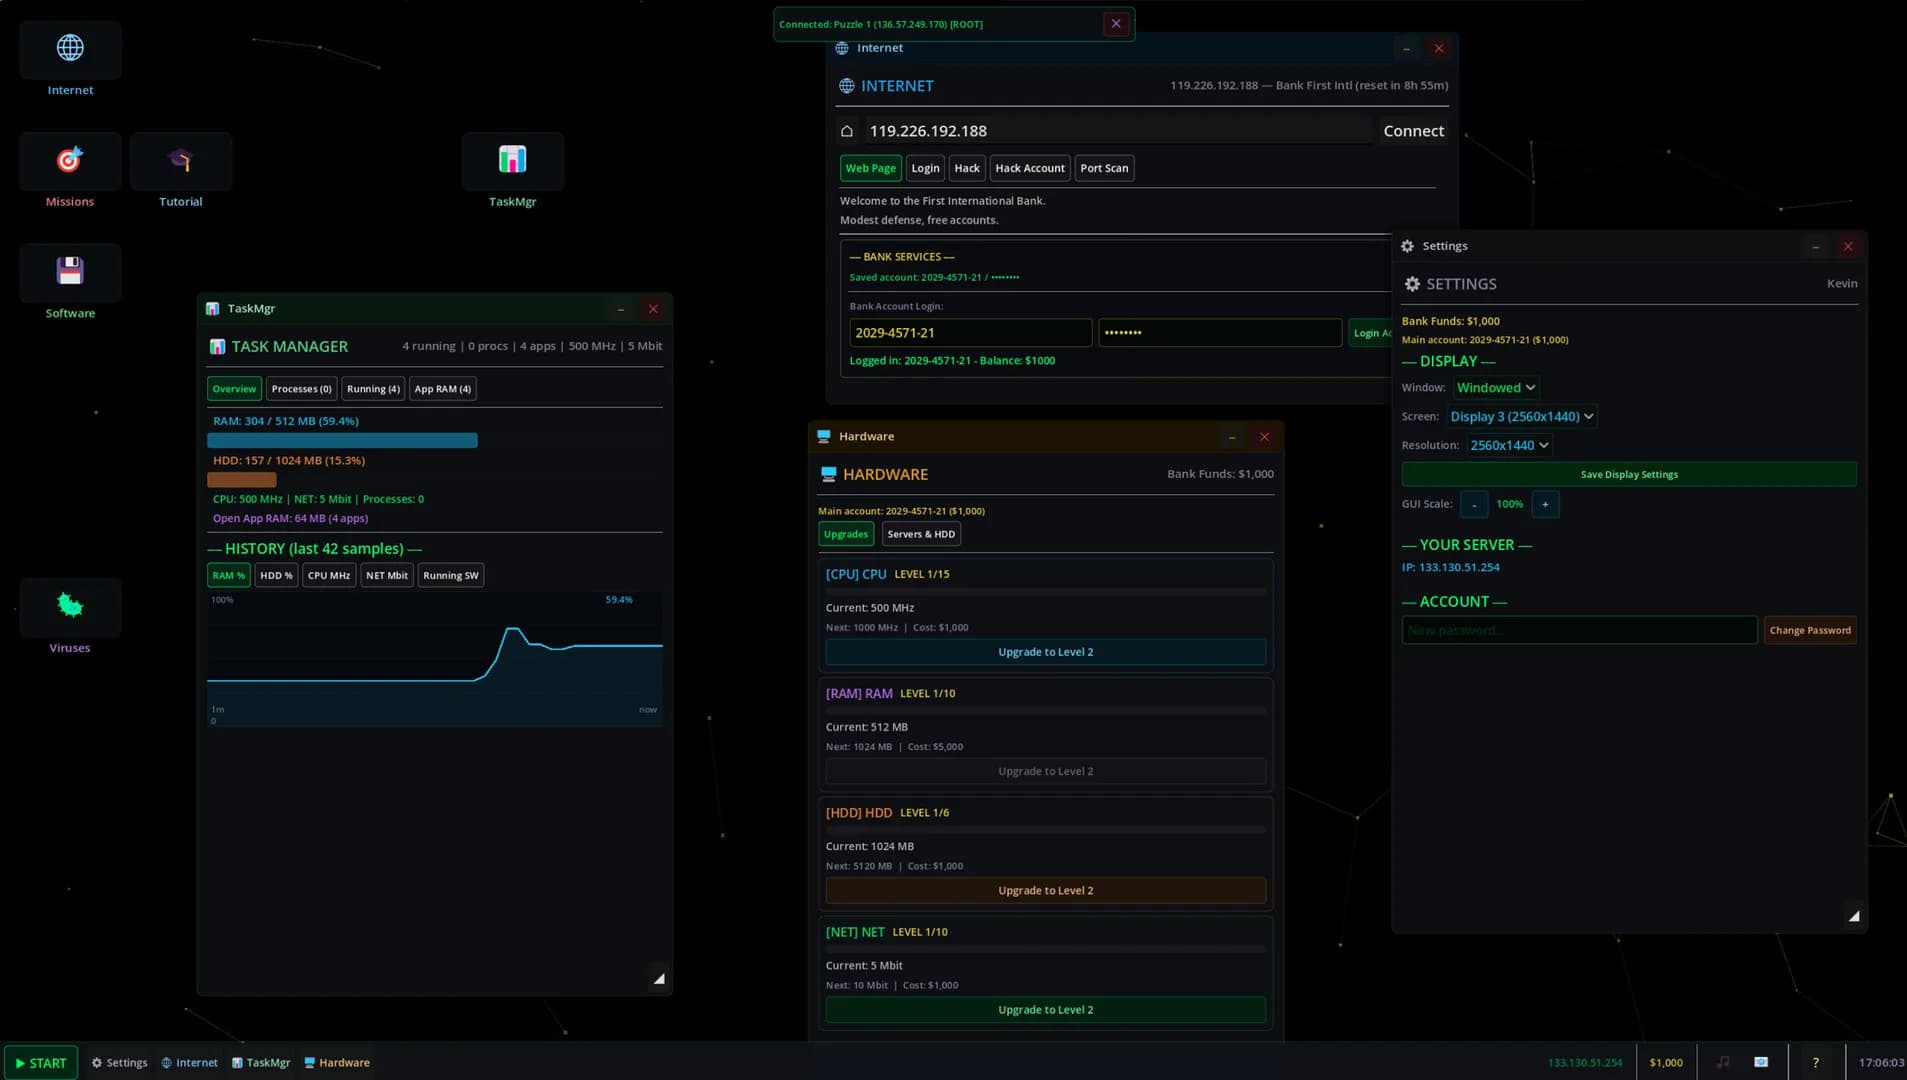
Task: Open the Window mode dropdown
Action: pos(1495,388)
